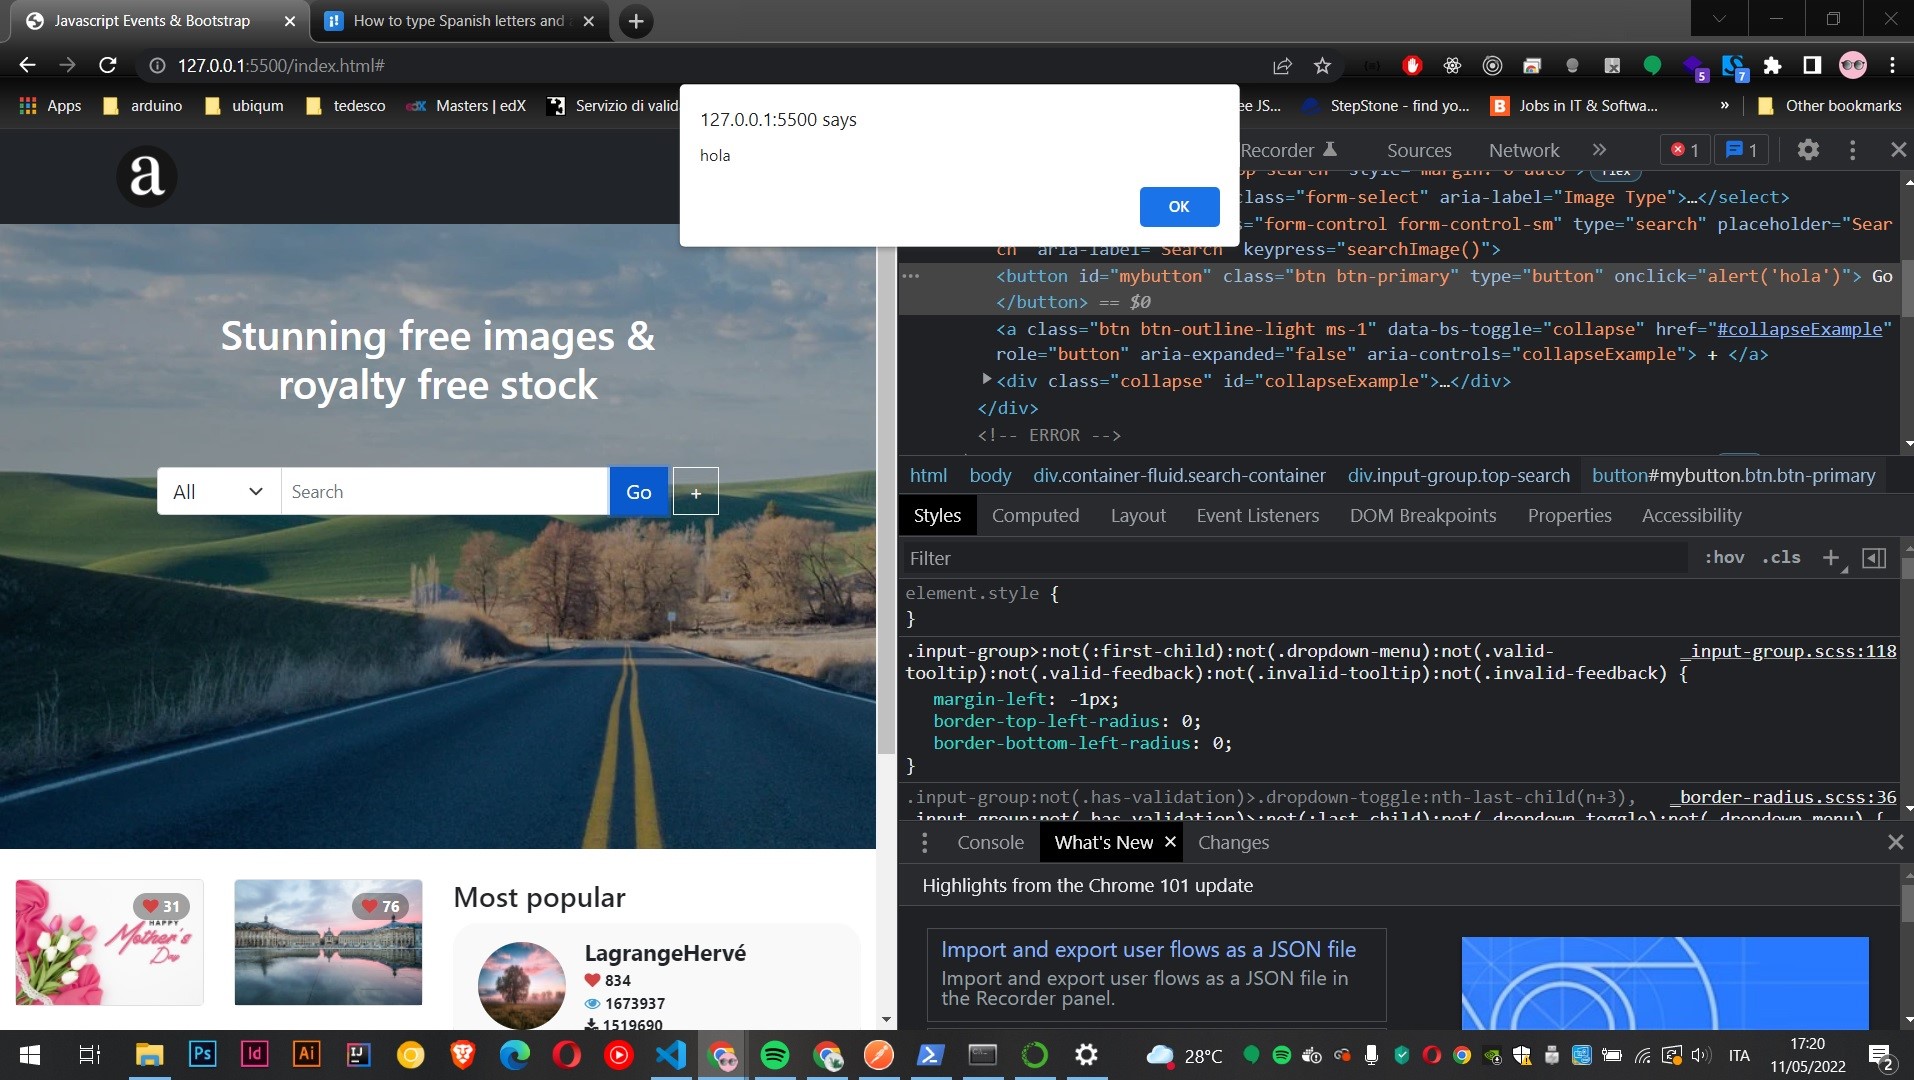This screenshot has width=1914, height=1080.
Task: Select div.input-group.top-search breadcrumb
Action: click(x=1458, y=476)
